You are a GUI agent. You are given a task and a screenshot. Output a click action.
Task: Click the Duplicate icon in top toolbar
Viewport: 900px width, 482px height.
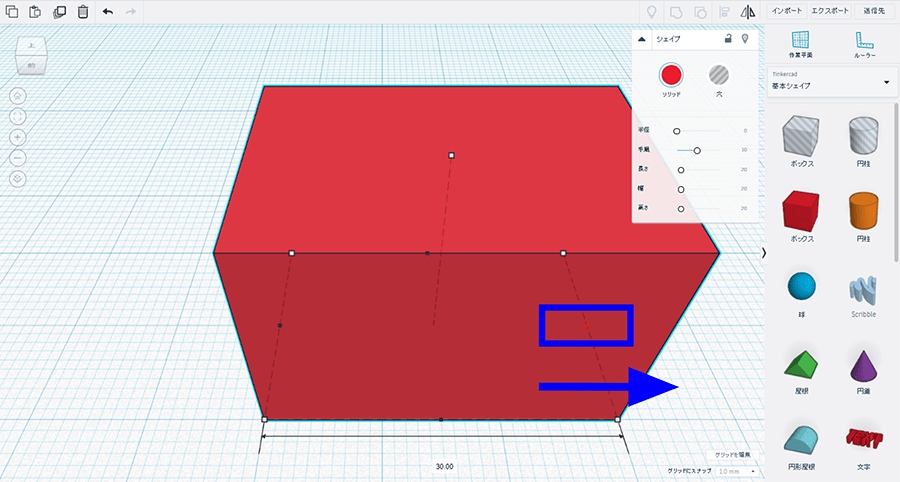[59, 12]
